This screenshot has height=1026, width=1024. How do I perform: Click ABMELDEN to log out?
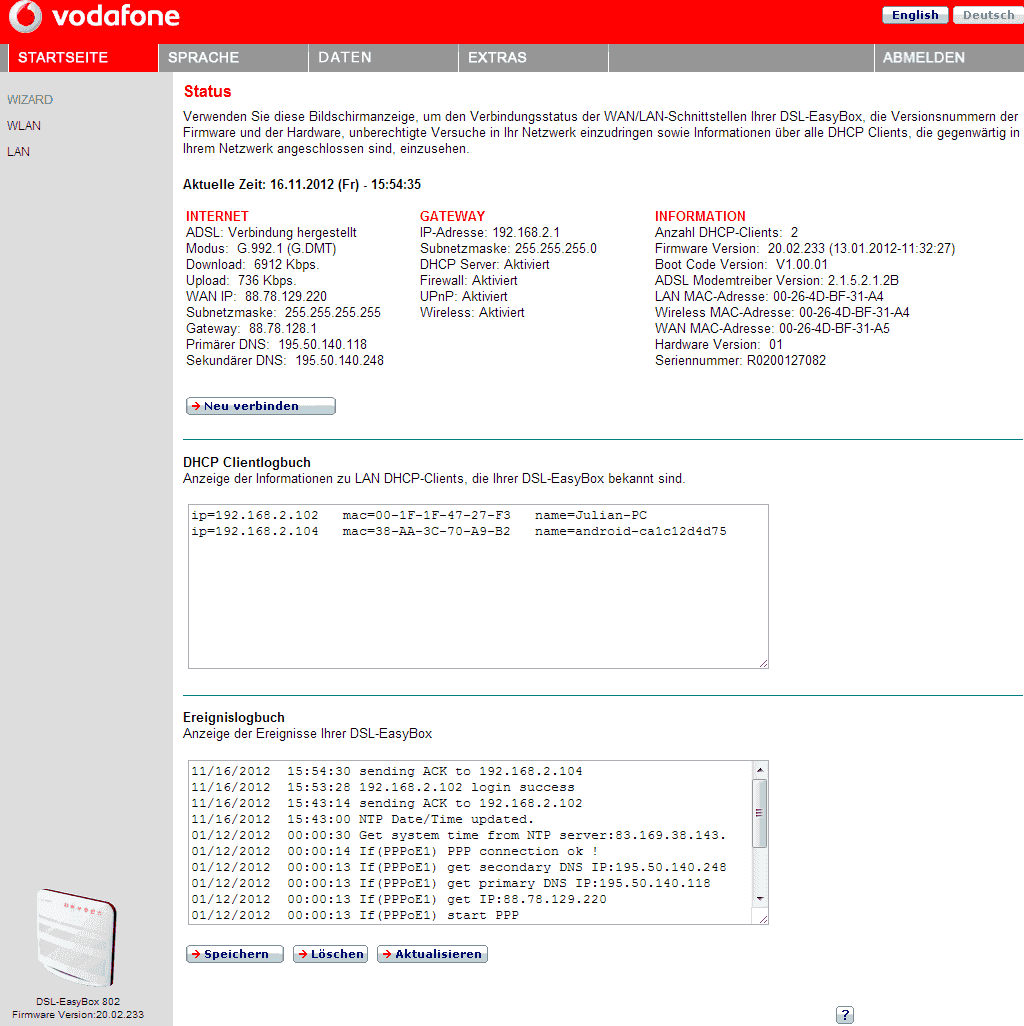(x=949, y=58)
